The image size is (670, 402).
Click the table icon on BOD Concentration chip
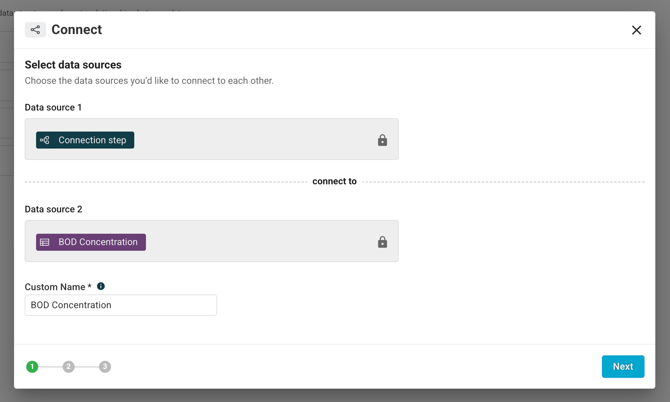pos(45,242)
